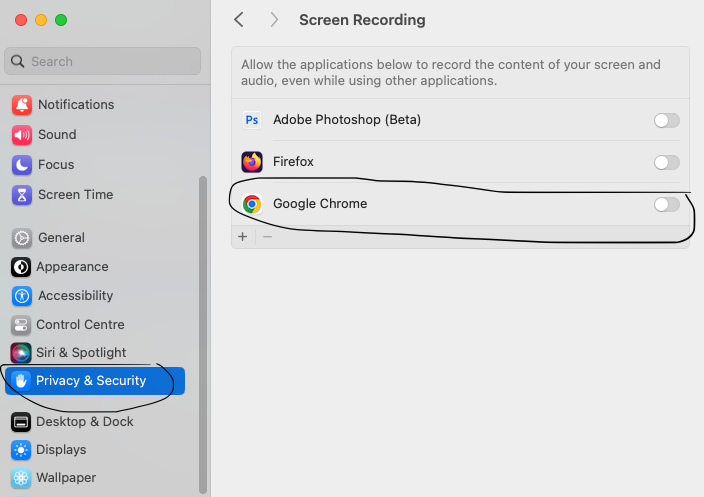The width and height of the screenshot is (704, 497).
Task: Click the Google Chrome app icon
Action: click(252, 204)
